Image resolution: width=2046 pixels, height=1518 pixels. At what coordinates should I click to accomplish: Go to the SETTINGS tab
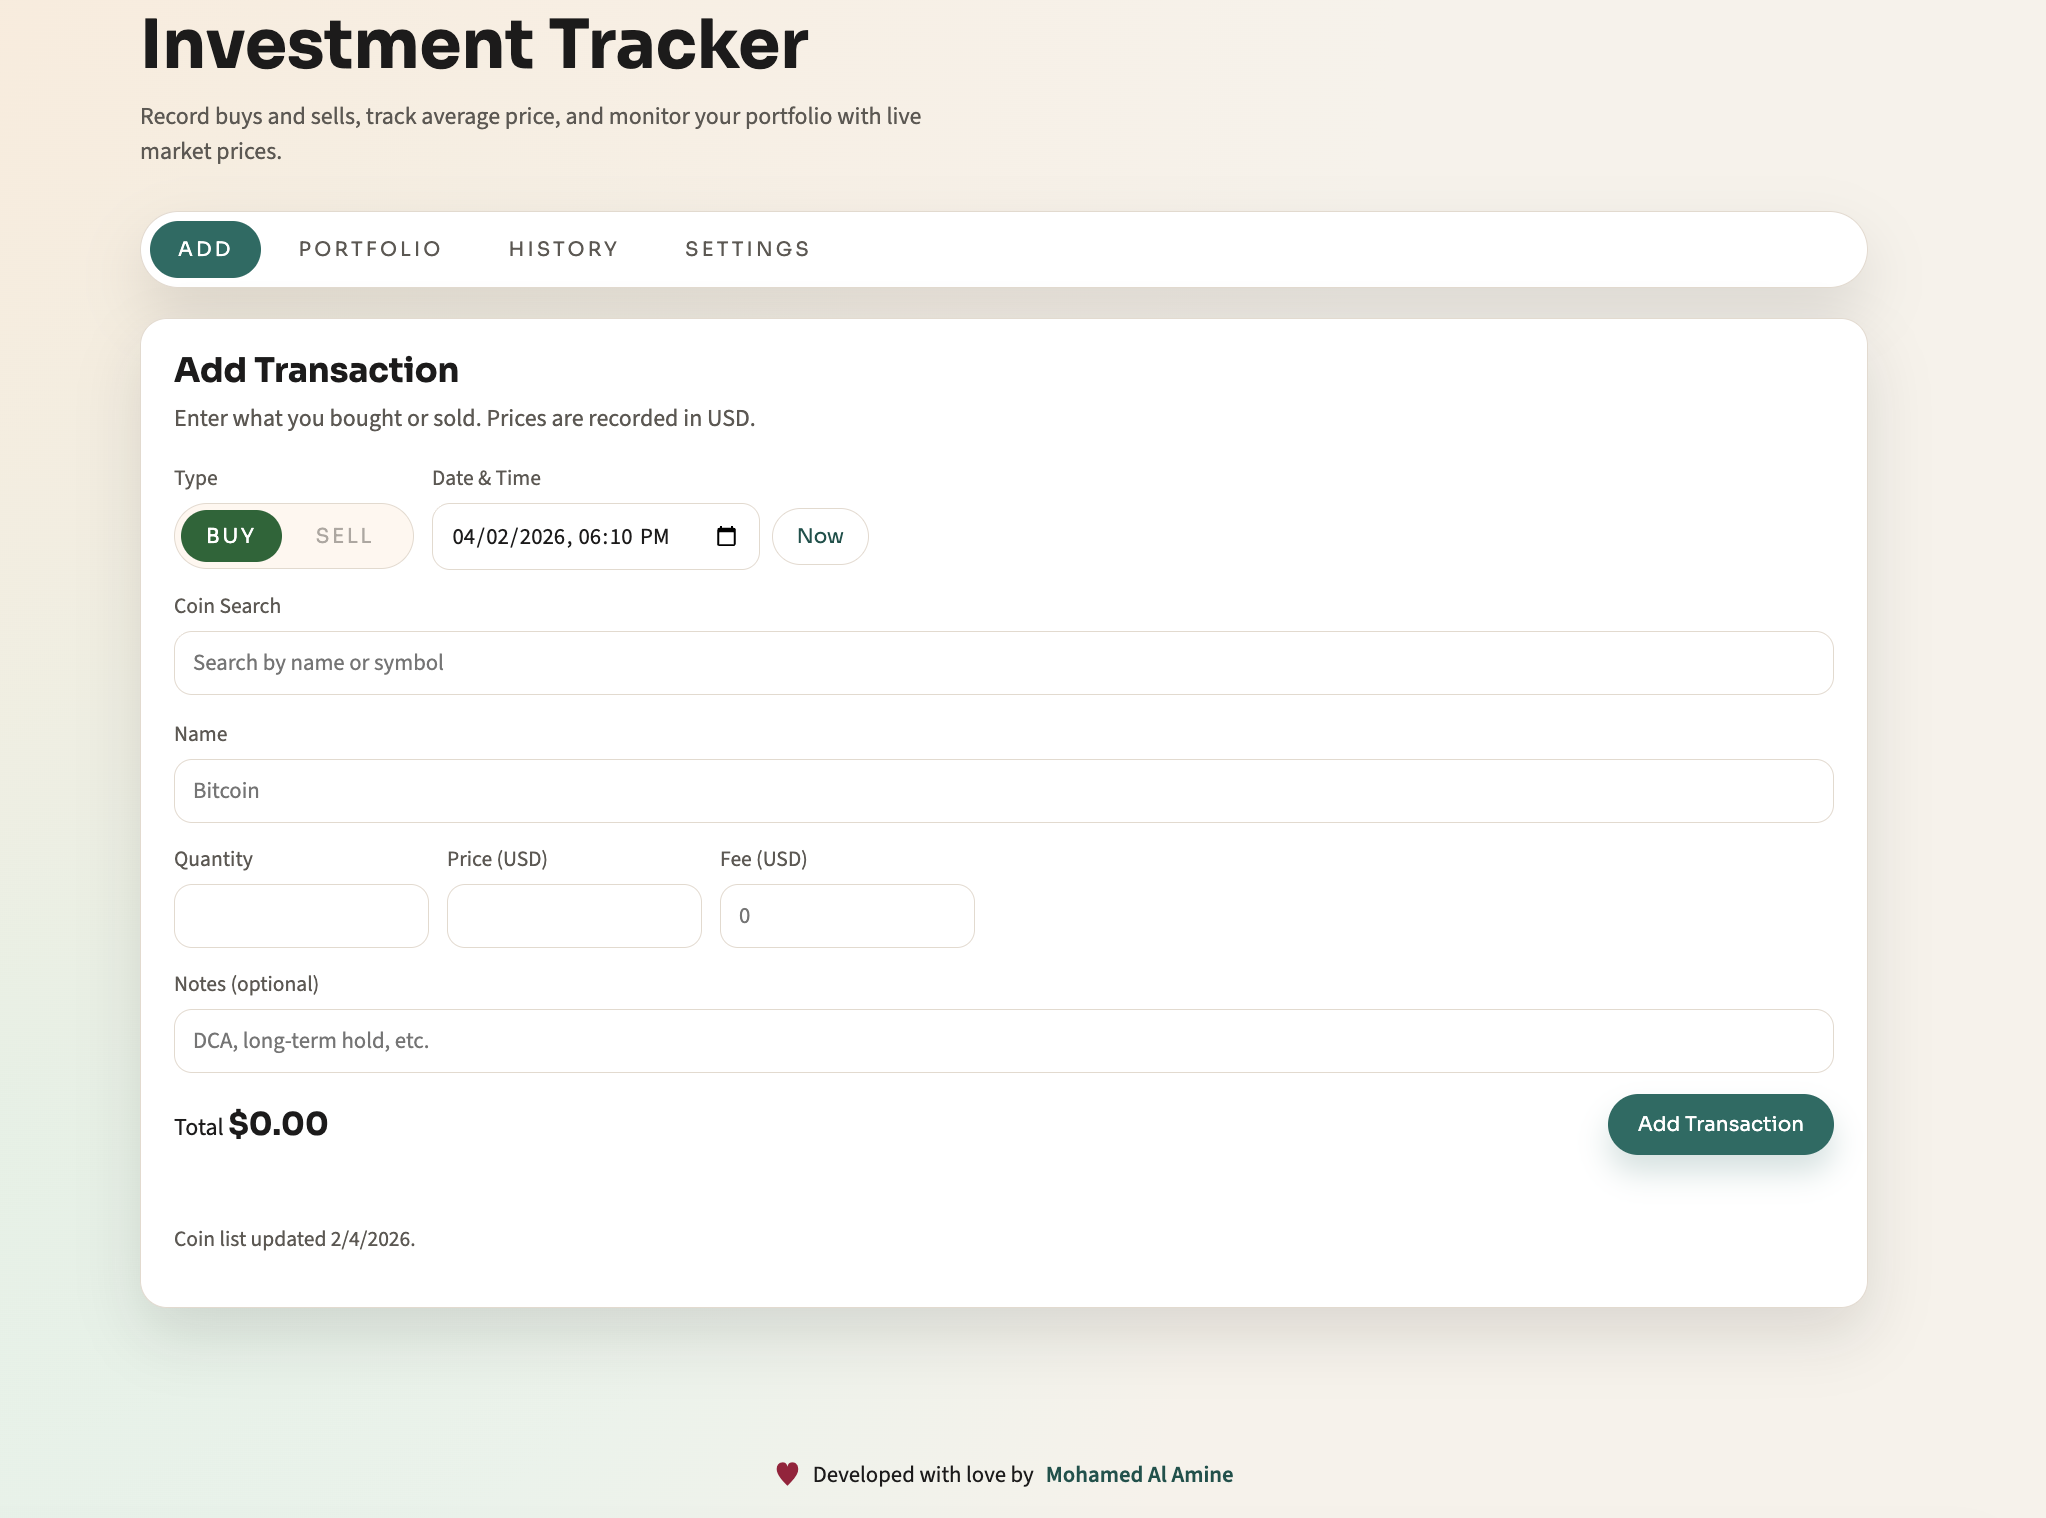point(747,249)
